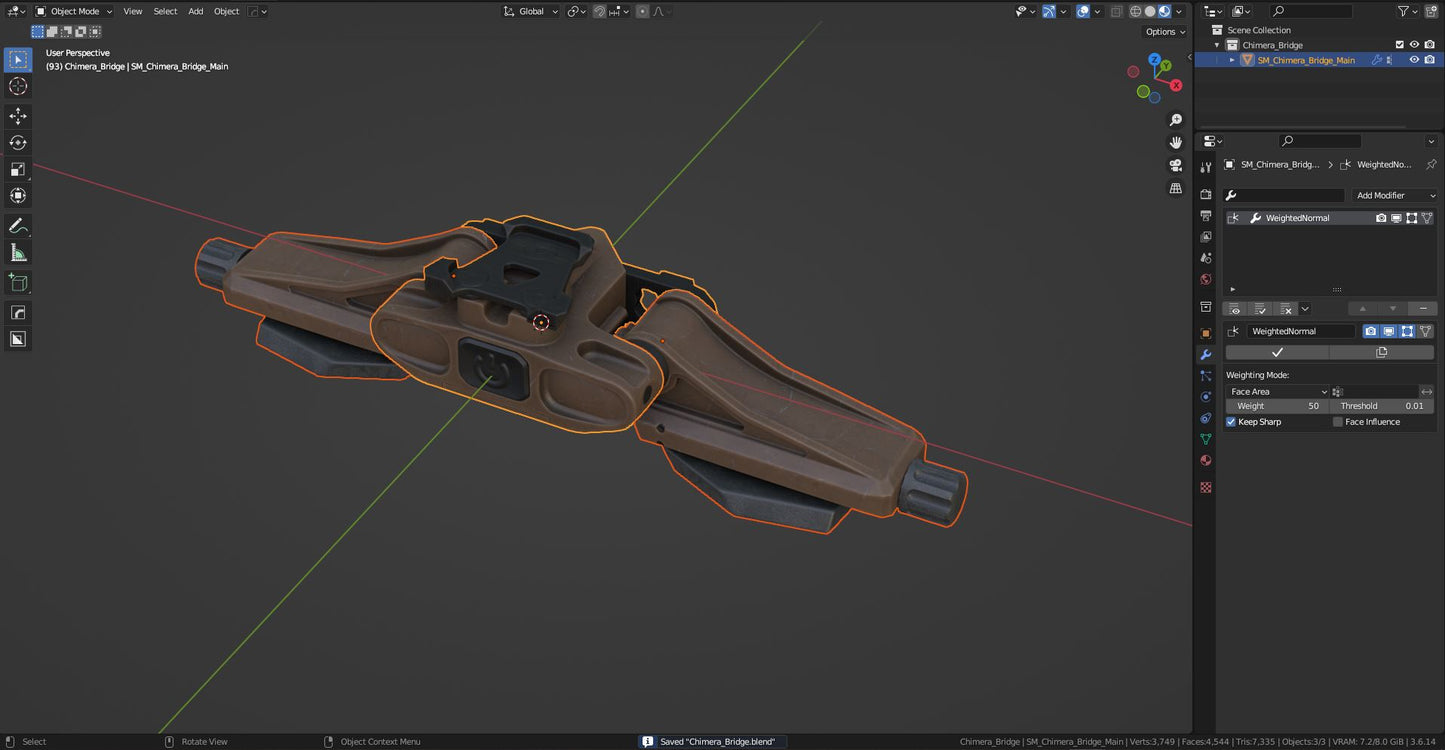Click the Add Cube tool
Screen dimensions: 1445x750
coord(18,283)
